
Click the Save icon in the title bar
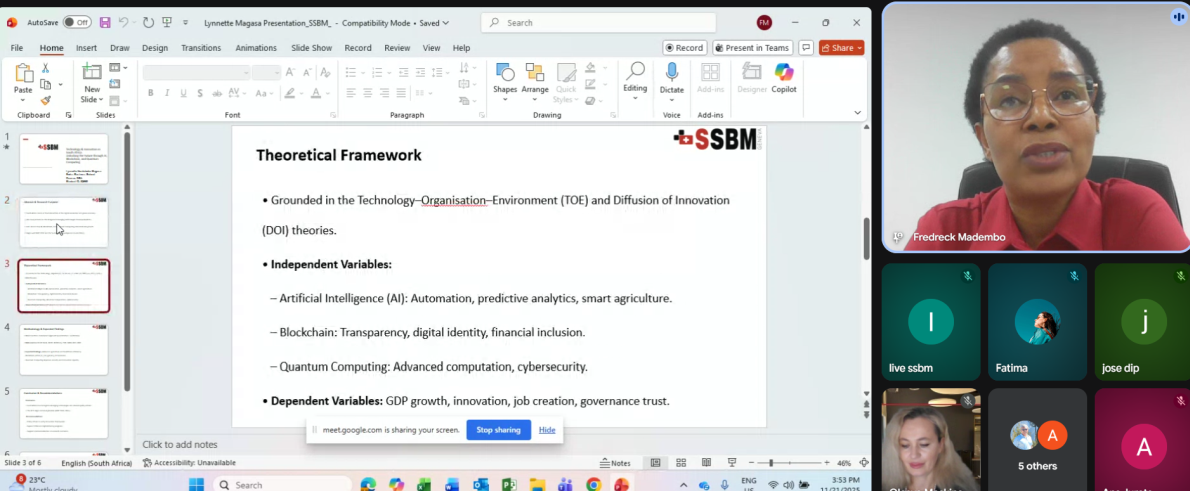pos(104,22)
